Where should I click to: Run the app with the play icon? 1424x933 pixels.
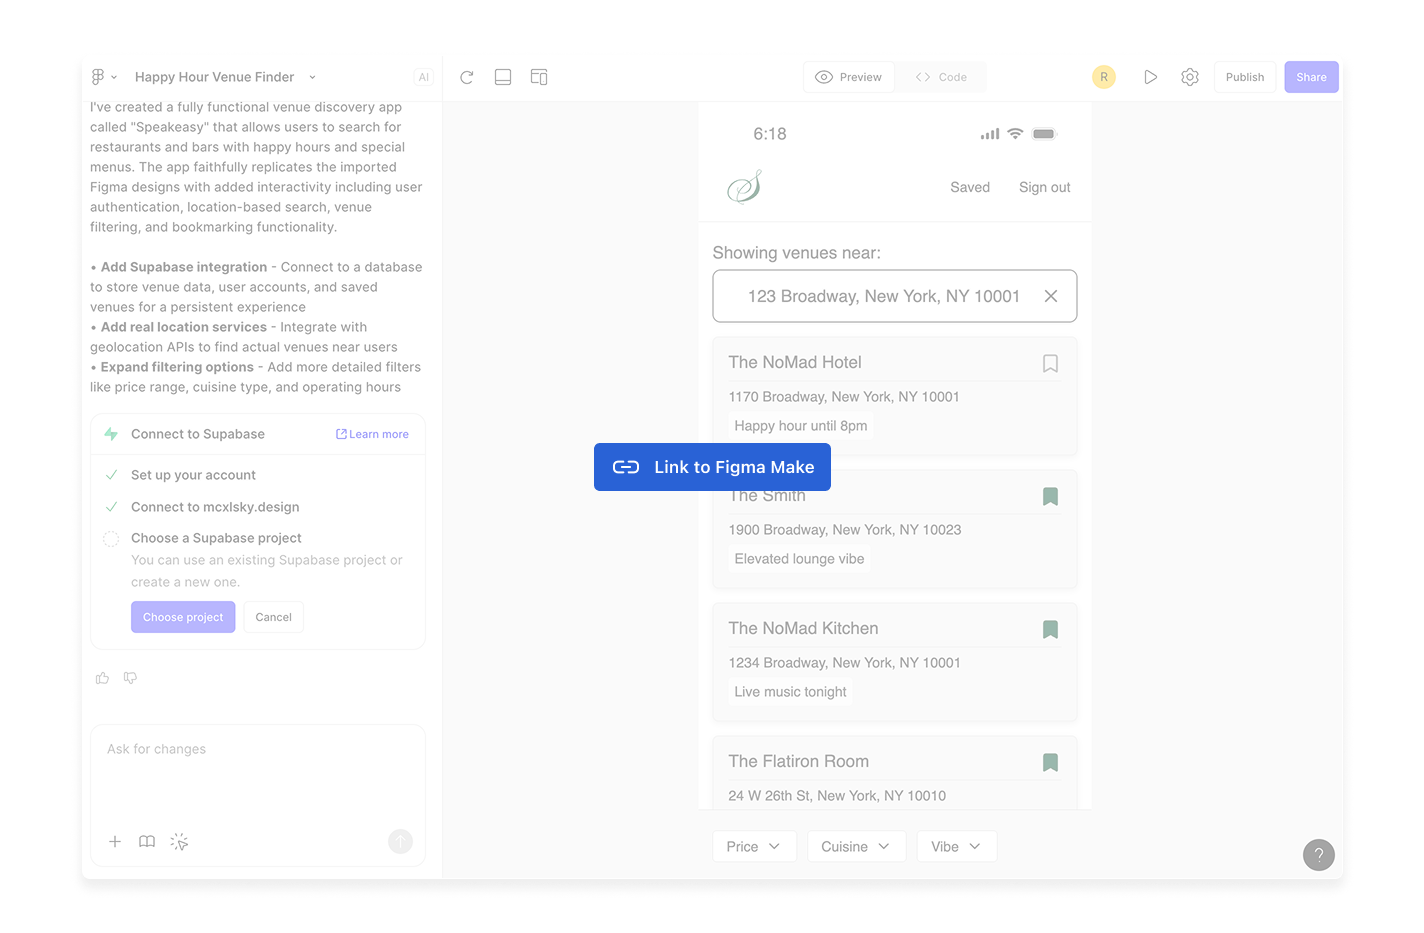coord(1150,76)
